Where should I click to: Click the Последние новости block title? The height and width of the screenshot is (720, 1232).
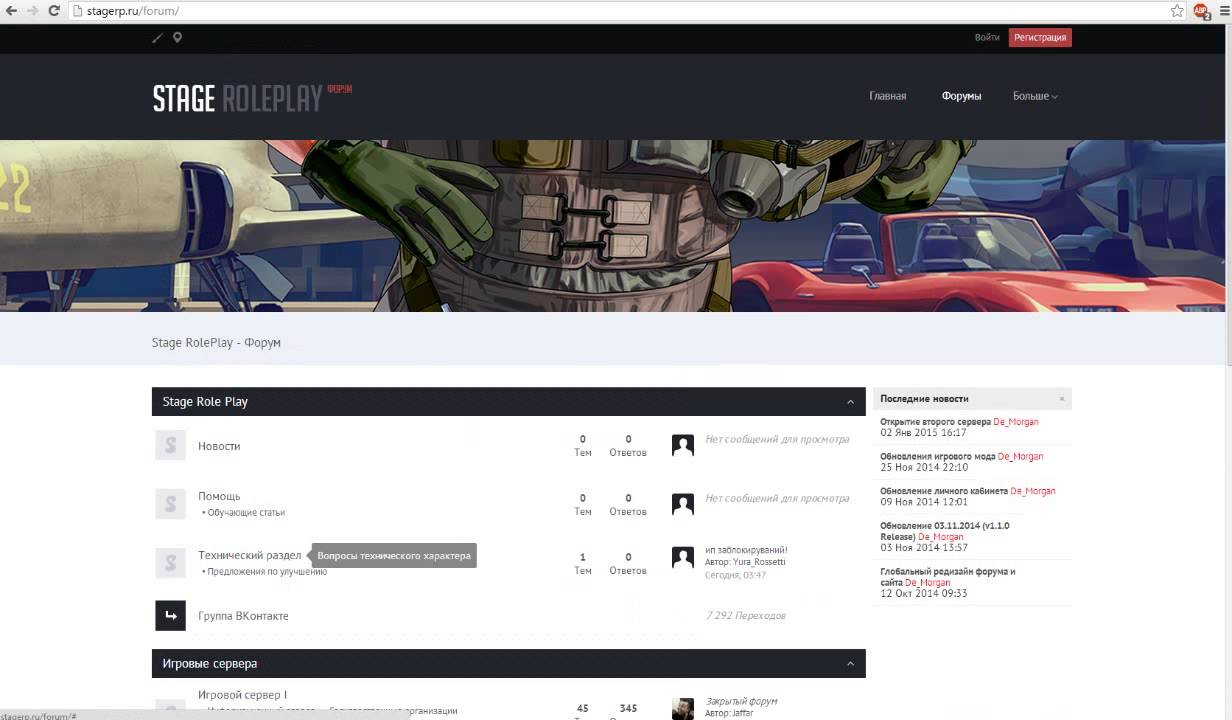pos(924,398)
